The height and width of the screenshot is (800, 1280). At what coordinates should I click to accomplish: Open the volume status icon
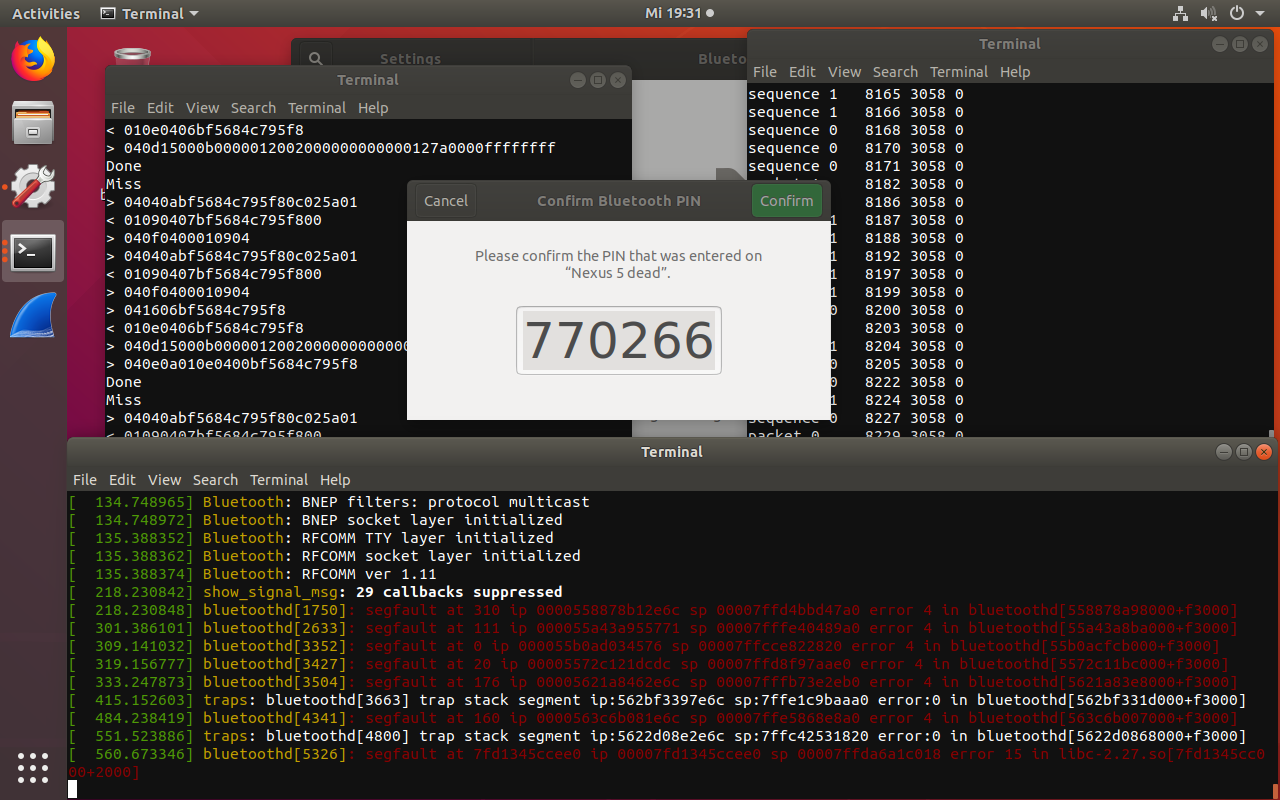tap(1208, 14)
